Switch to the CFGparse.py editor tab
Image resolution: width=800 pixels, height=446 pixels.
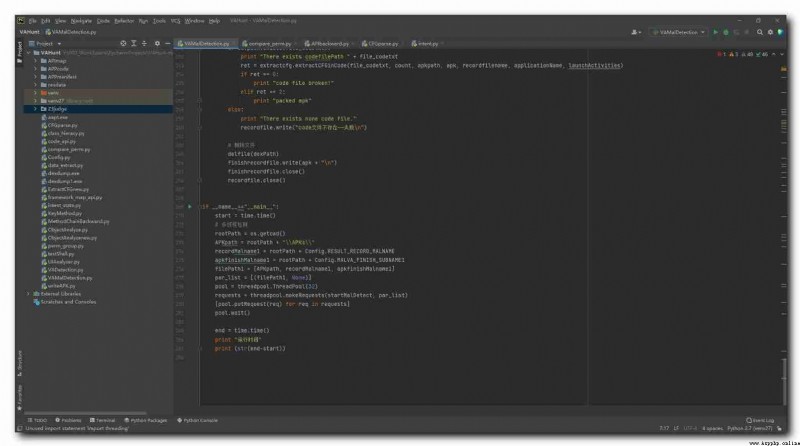pos(382,44)
